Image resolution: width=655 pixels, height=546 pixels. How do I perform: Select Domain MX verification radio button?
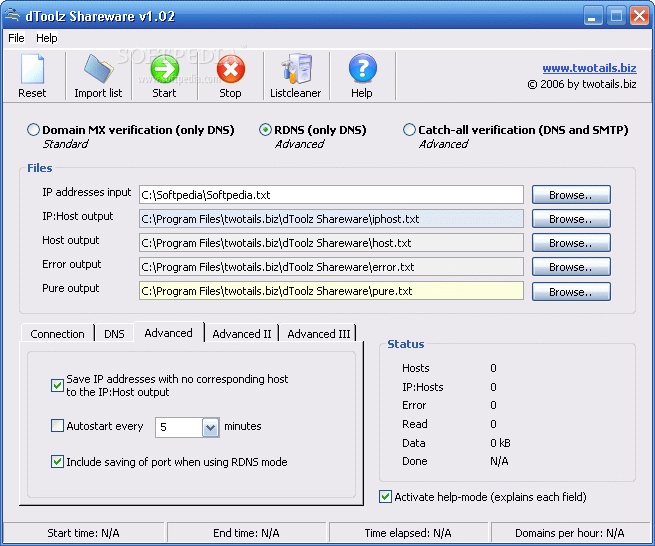(x=33, y=130)
